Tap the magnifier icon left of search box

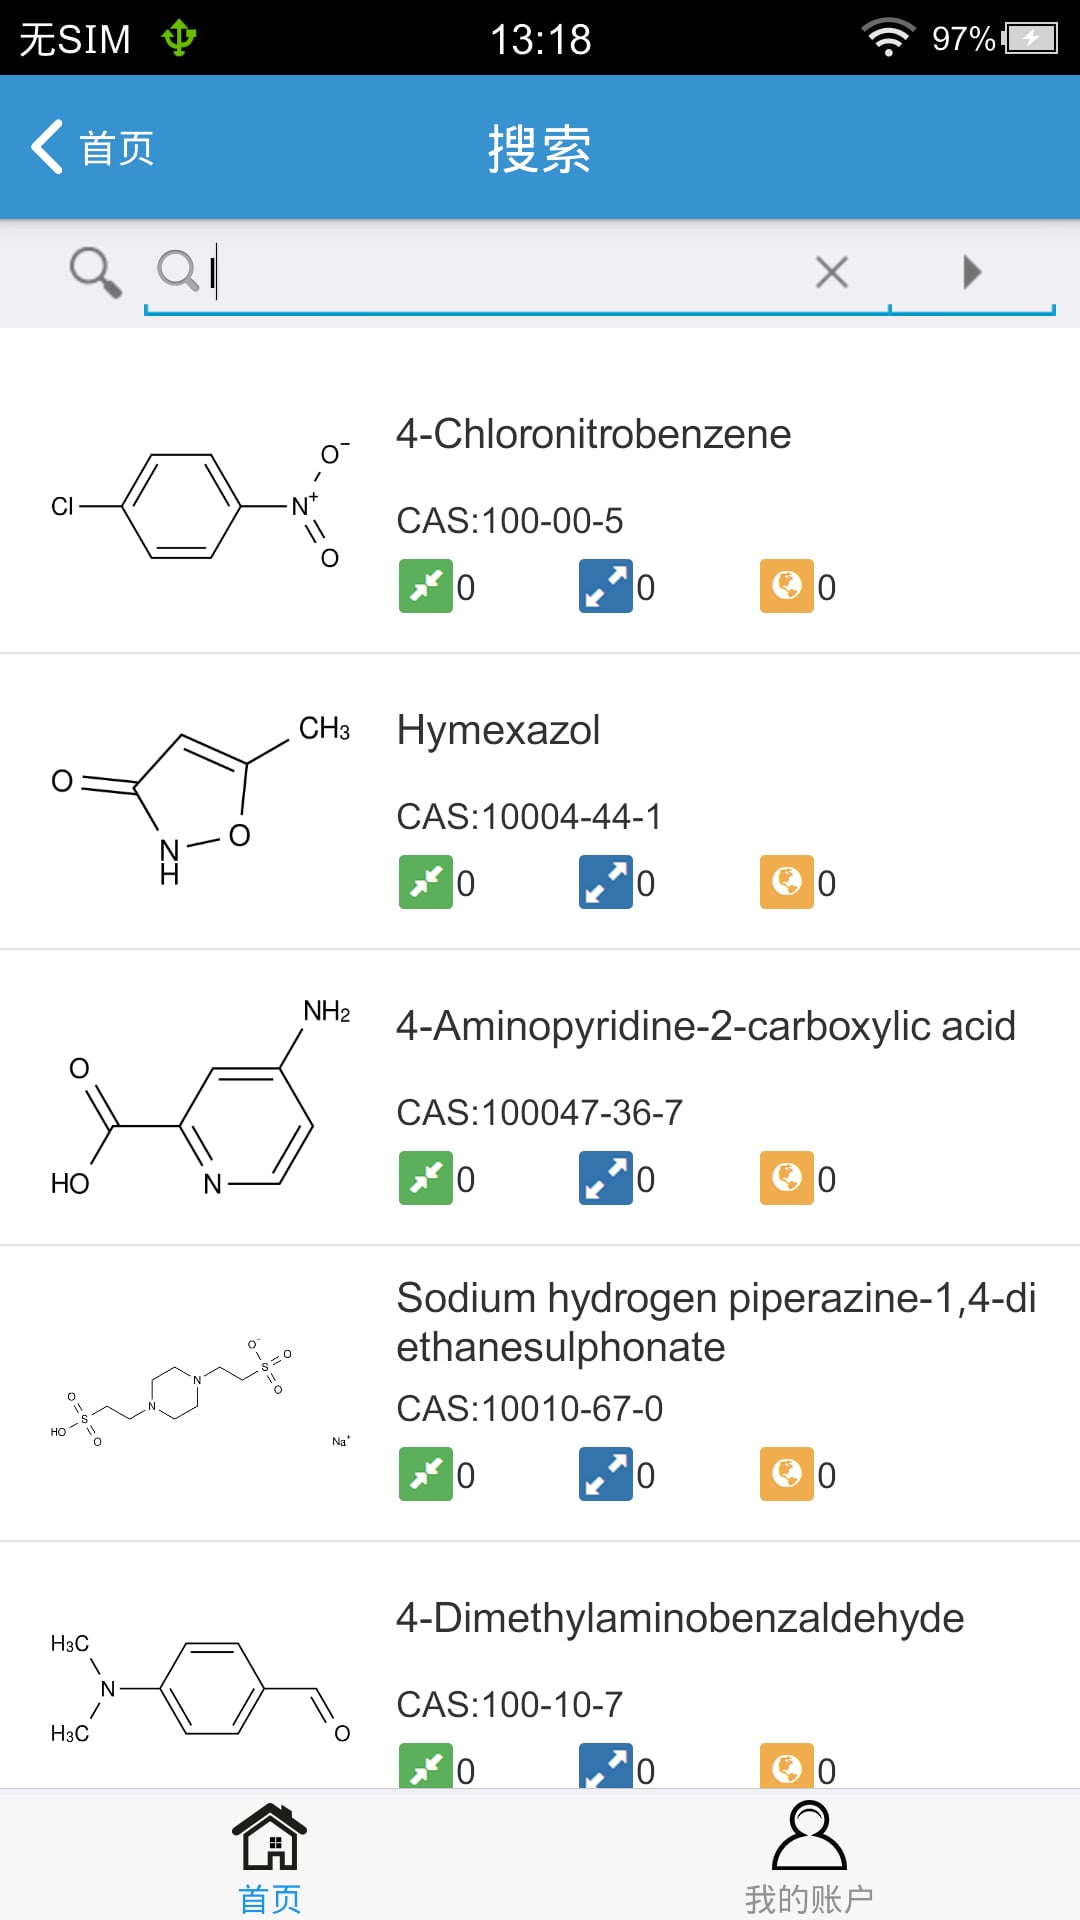96,272
